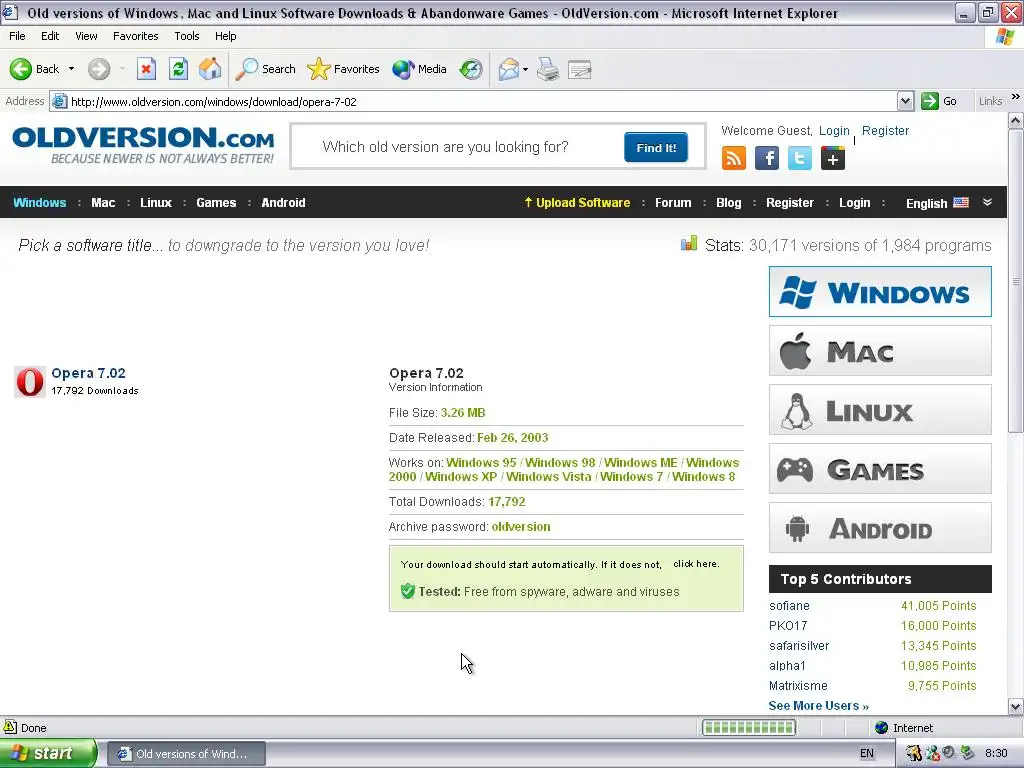The height and width of the screenshot is (768, 1024).
Task: Open the Blog link in nav bar
Action: [x=728, y=202]
